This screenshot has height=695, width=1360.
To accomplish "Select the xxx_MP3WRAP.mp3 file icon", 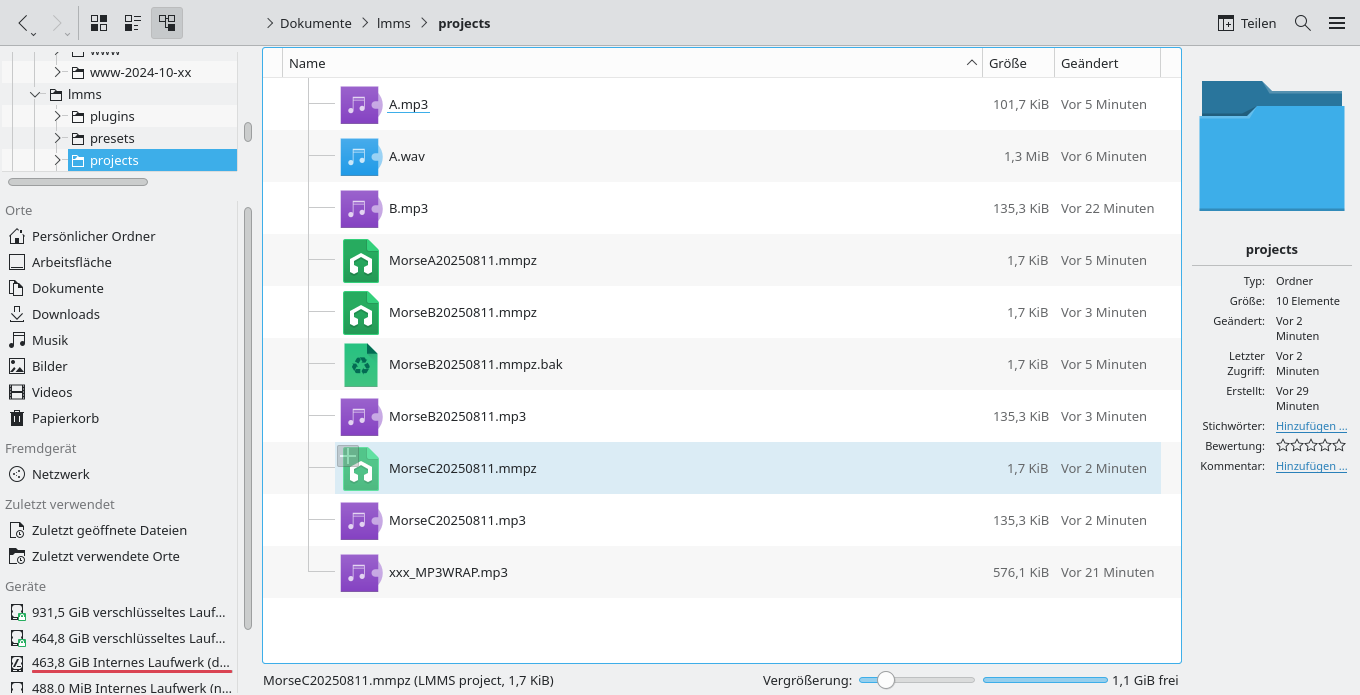I will tap(360, 573).
